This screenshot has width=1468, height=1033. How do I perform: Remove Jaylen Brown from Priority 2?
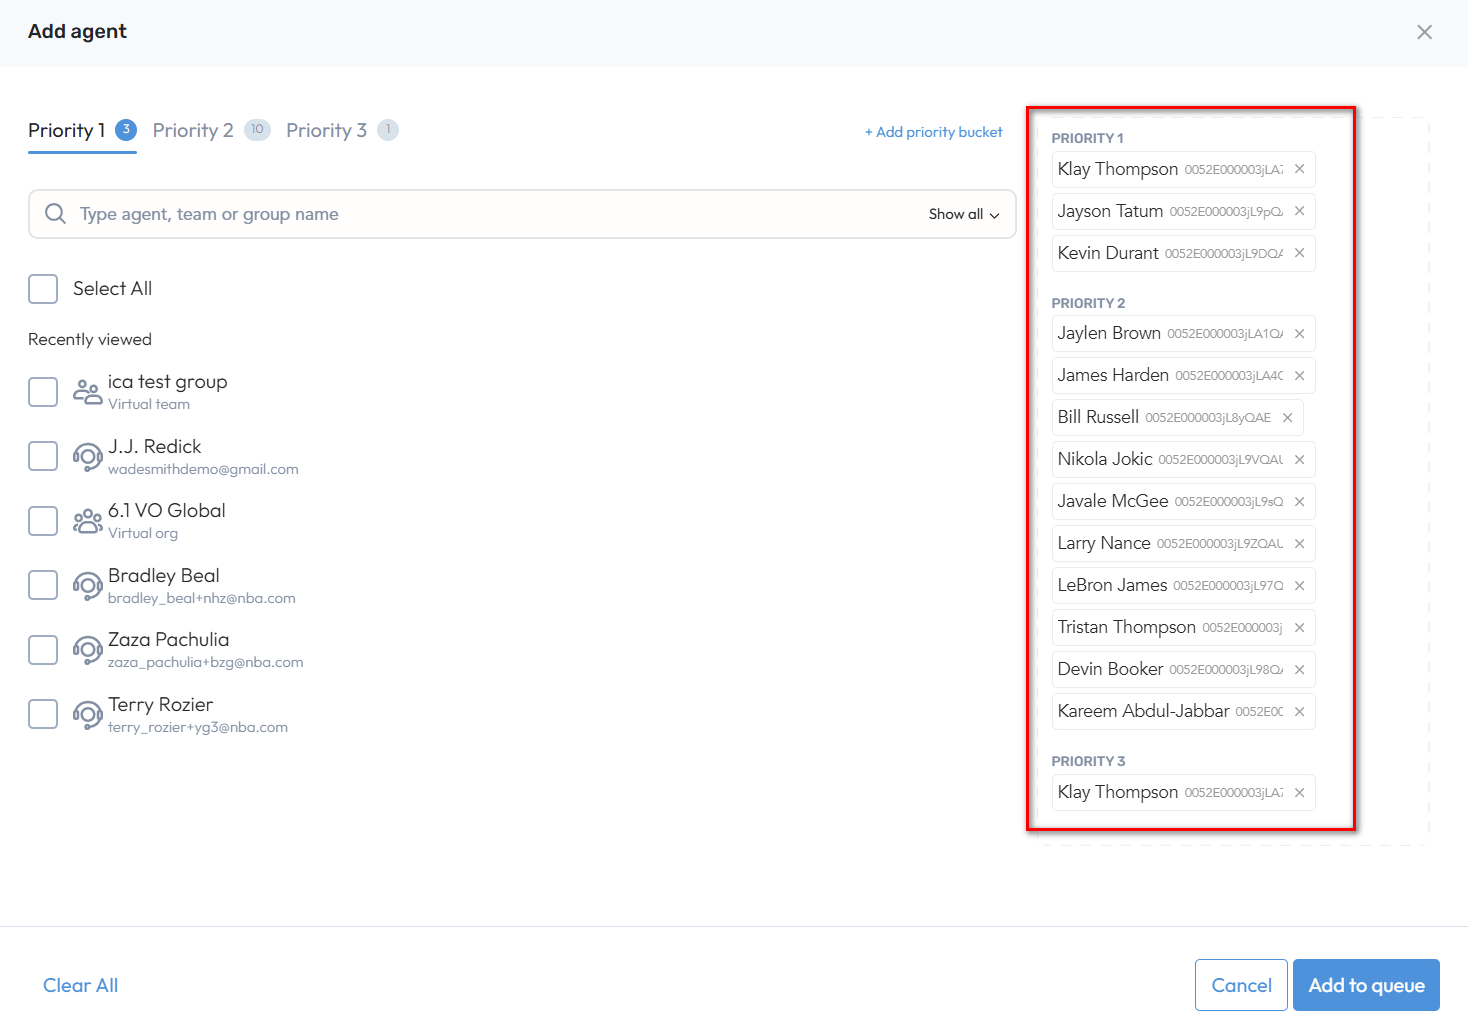pos(1299,333)
